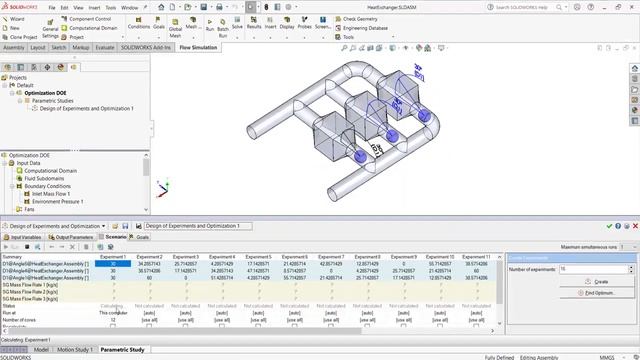The image size is (640, 360).
Task: Switch to the Output Parameters tab
Action: pos(71,237)
